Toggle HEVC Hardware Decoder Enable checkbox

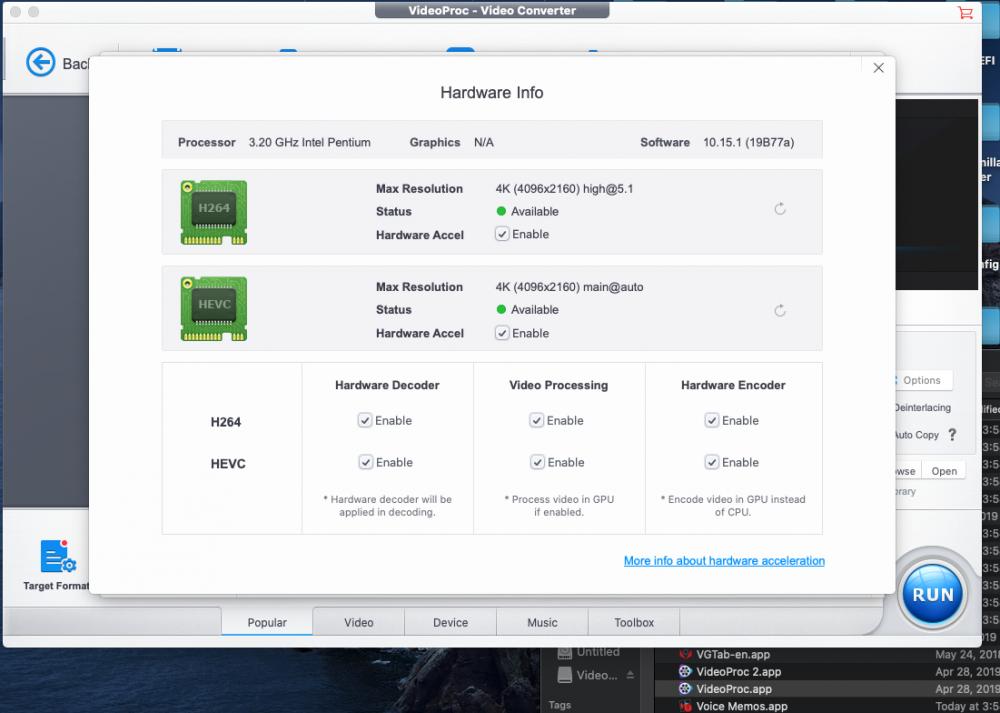click(365, 462)
